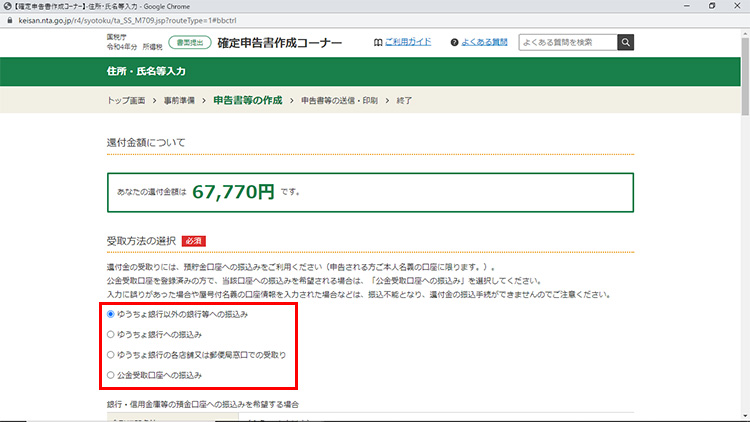Click the 必須 red label
Screen dimensions: 750x422
click(x=193, y=241)
